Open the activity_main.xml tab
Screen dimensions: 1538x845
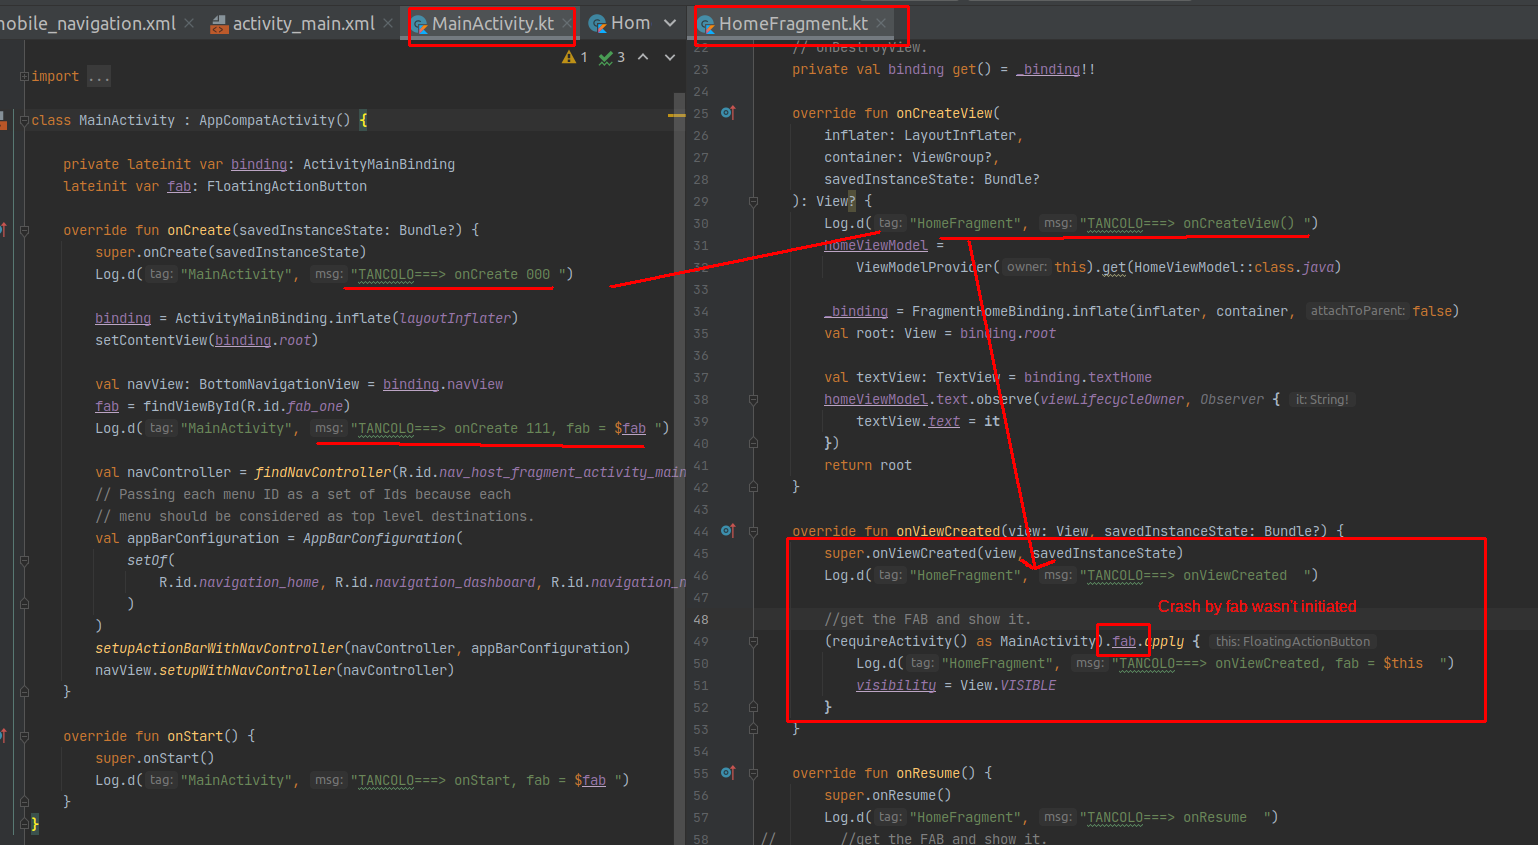pos(303,24)
